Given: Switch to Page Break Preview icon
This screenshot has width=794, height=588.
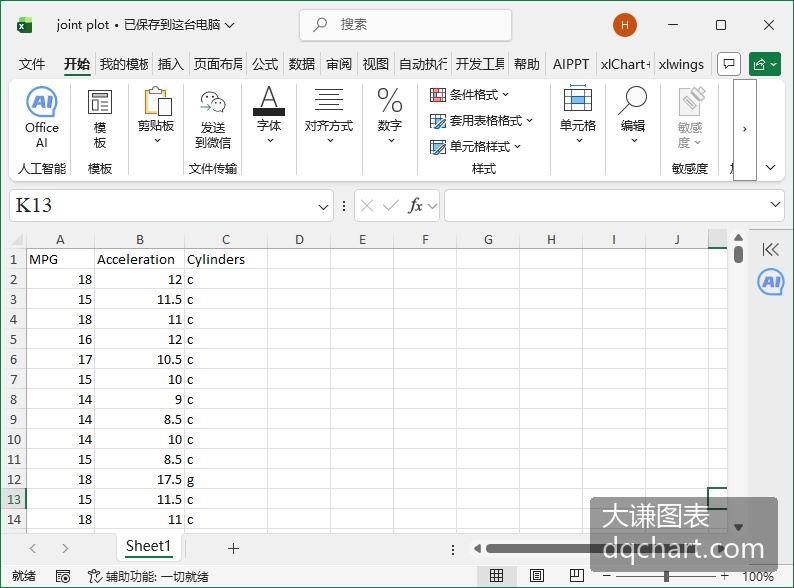Looking at the screenshot, I should (576, 575).
